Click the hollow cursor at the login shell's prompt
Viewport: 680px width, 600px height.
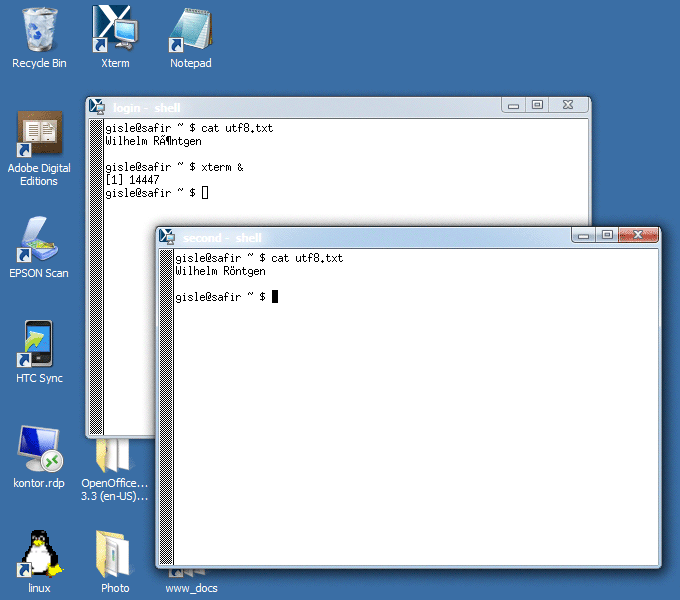pos(205,192)
